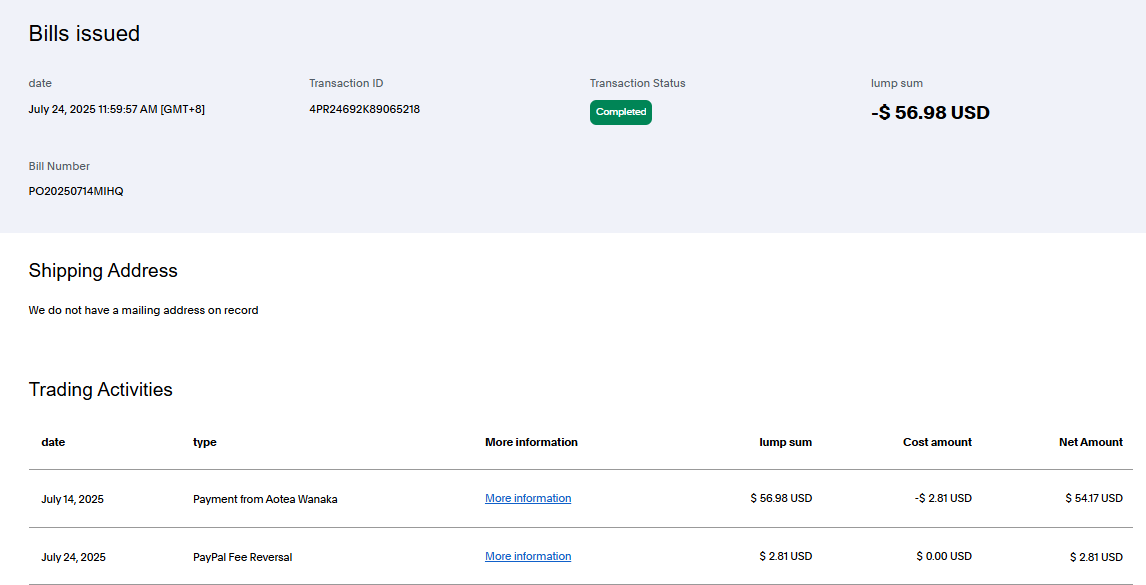Screen dimensions: 1146x585
Task: Click the -$ 56.98 USD total amount
Action: [930, 113]
